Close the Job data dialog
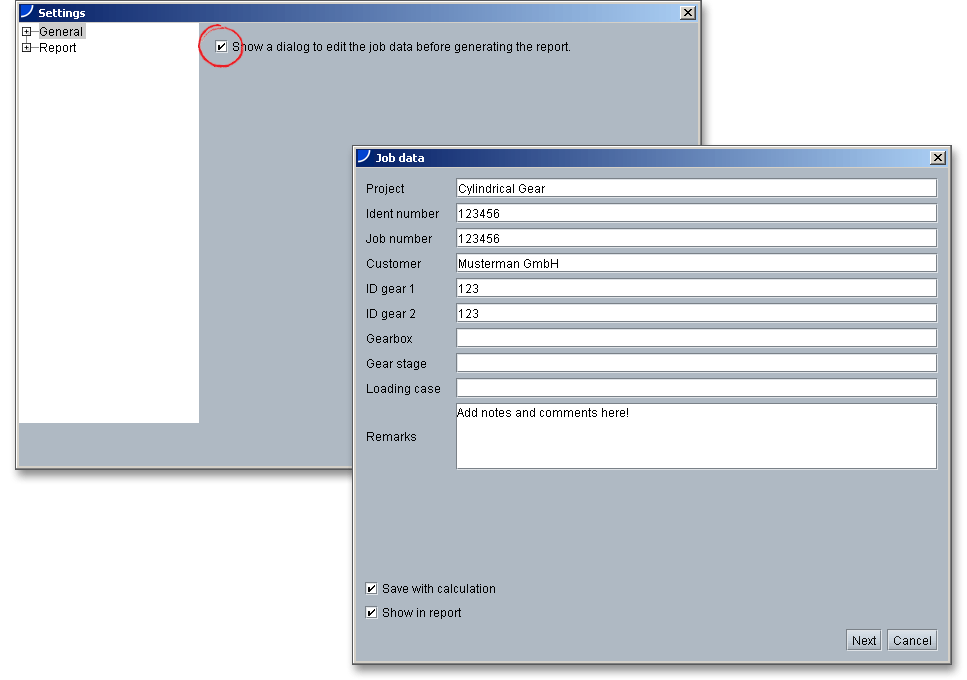 [937, 158]
